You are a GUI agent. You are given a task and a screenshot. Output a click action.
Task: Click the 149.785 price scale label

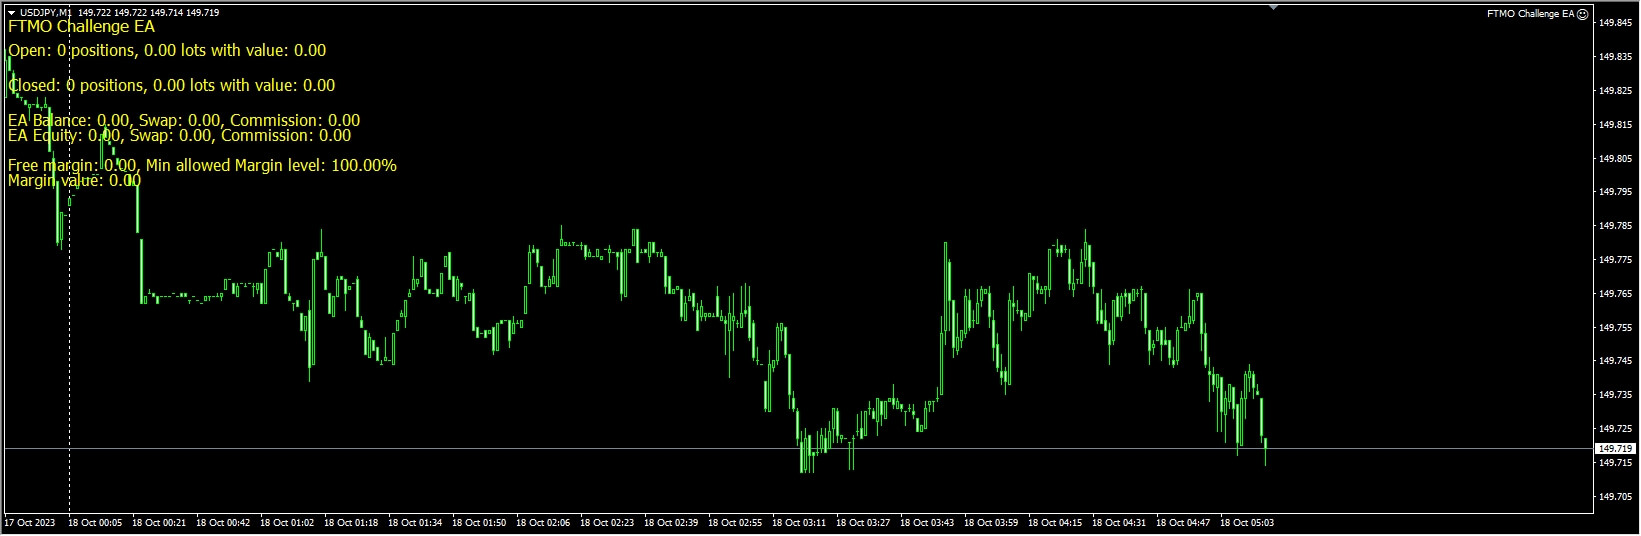point(1615,226)
